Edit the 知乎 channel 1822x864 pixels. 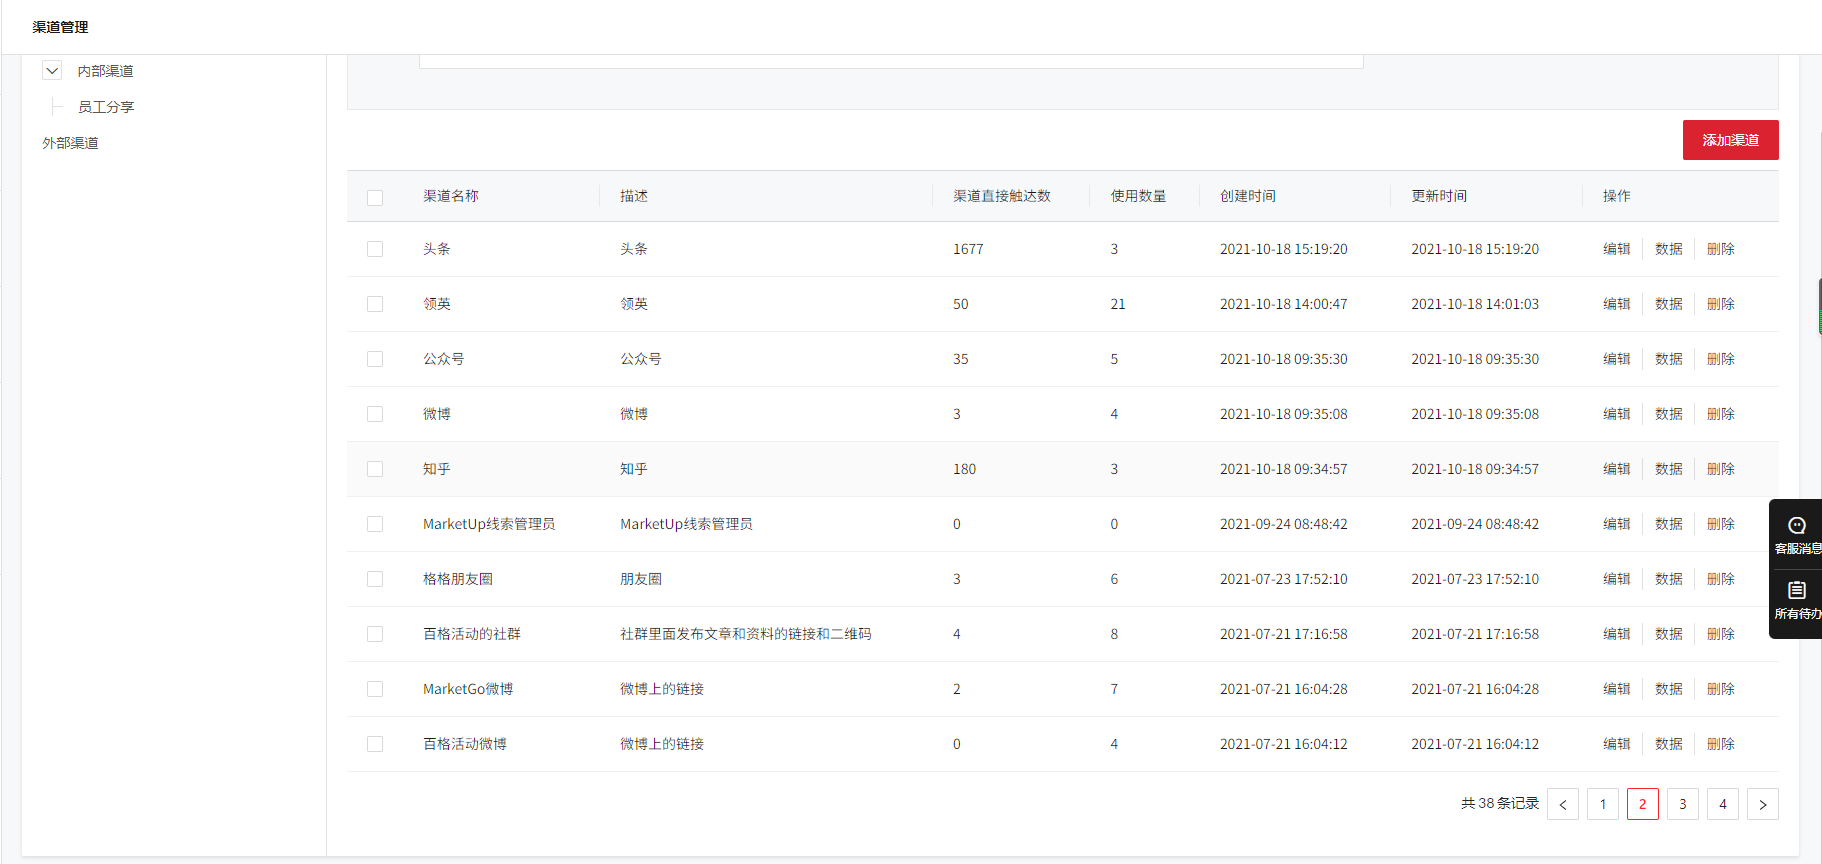[1617, 469]
